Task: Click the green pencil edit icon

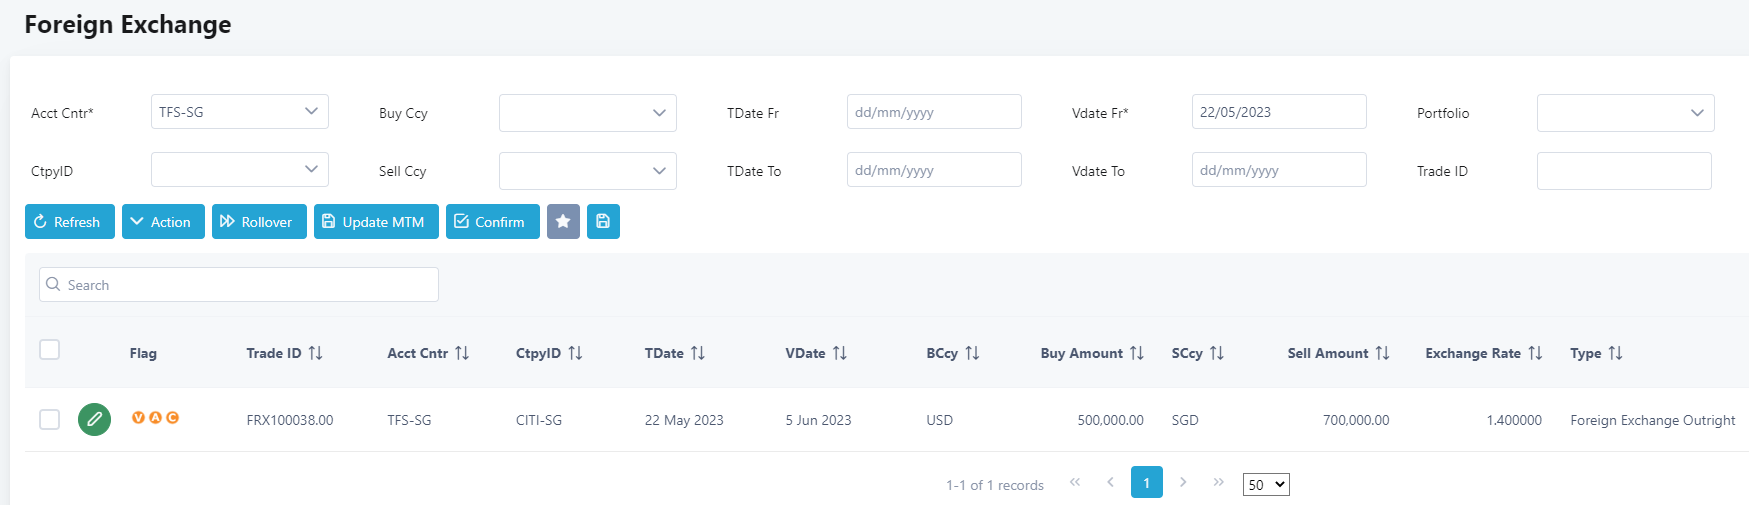Action: point(94,419)
